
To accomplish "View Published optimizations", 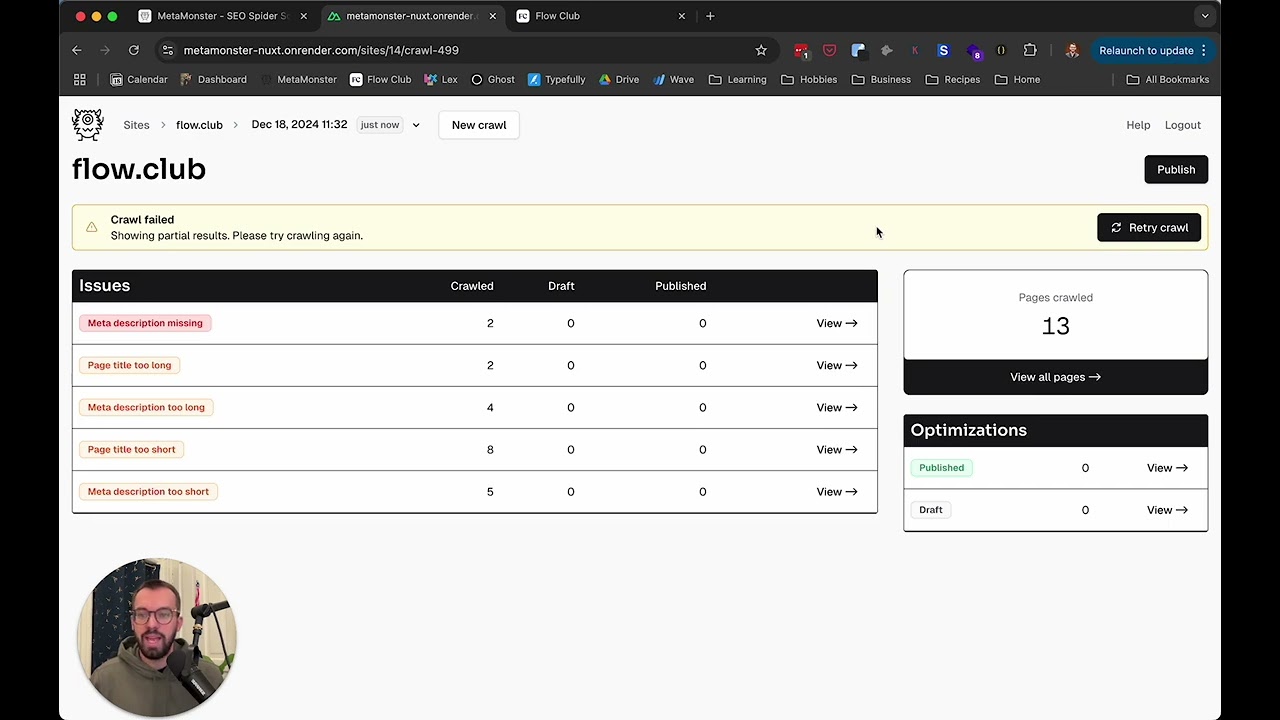I will coord(1167,468).
